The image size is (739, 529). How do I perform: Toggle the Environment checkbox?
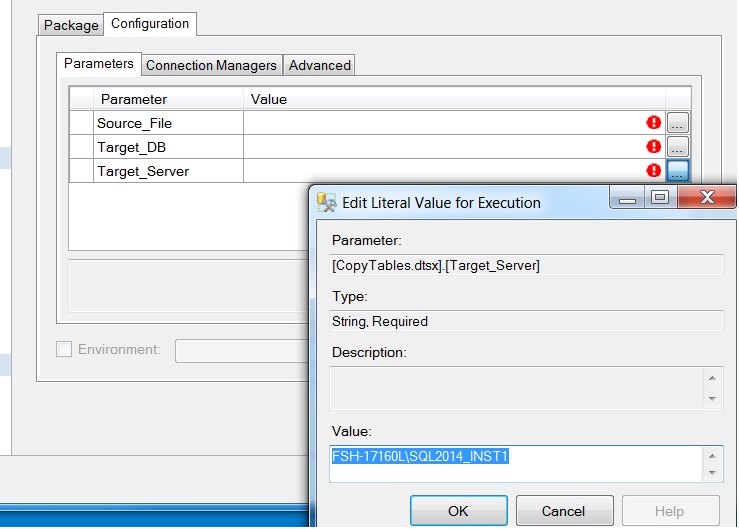64,350
